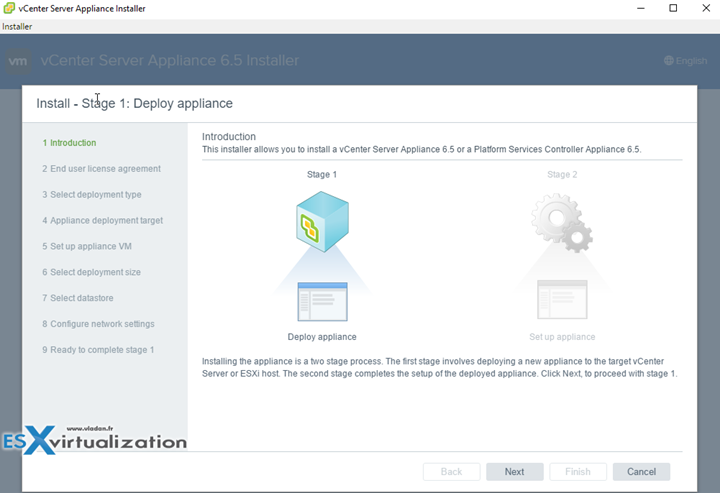Click the vCenter installer title bar app icon
This screenshot has height=493, width=720.
pyautogui.click(x=9, y=8)
